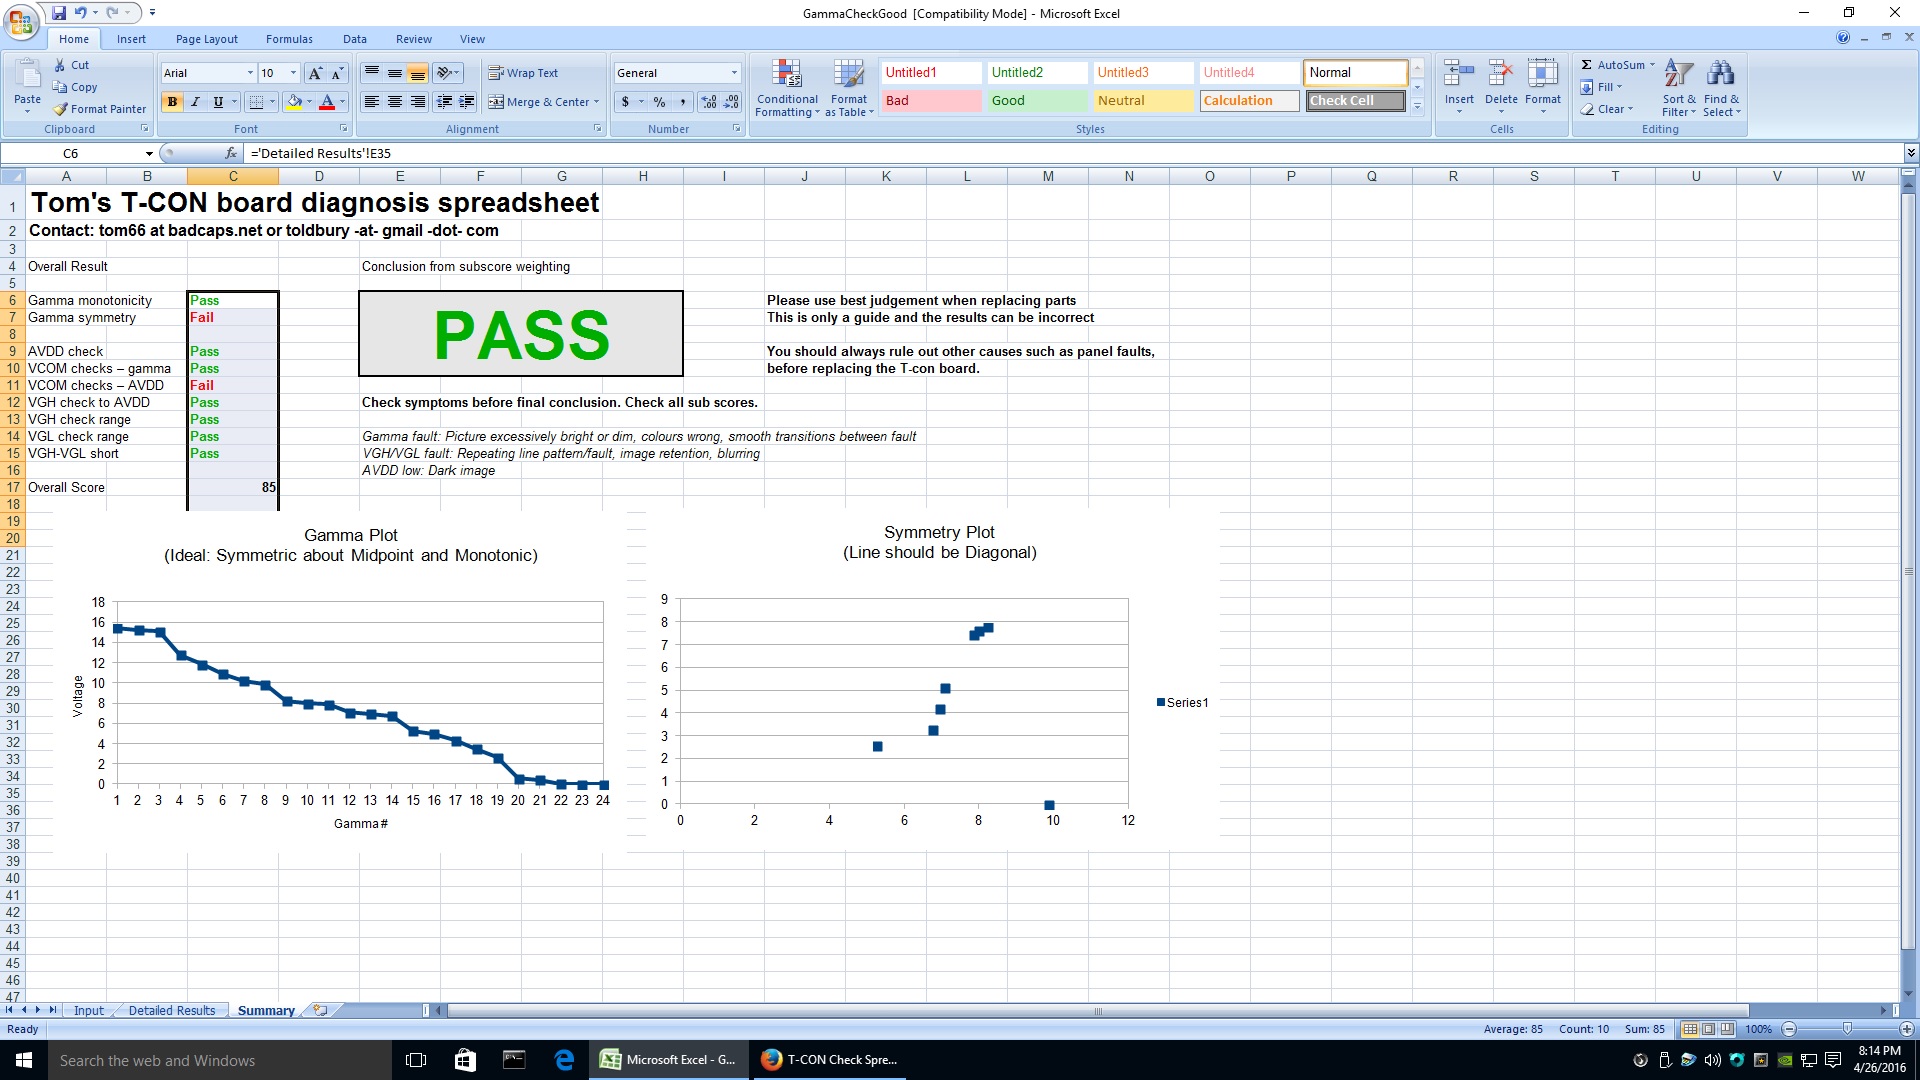
Task: Click the Sort & Filter icon
Action: 1679,75
